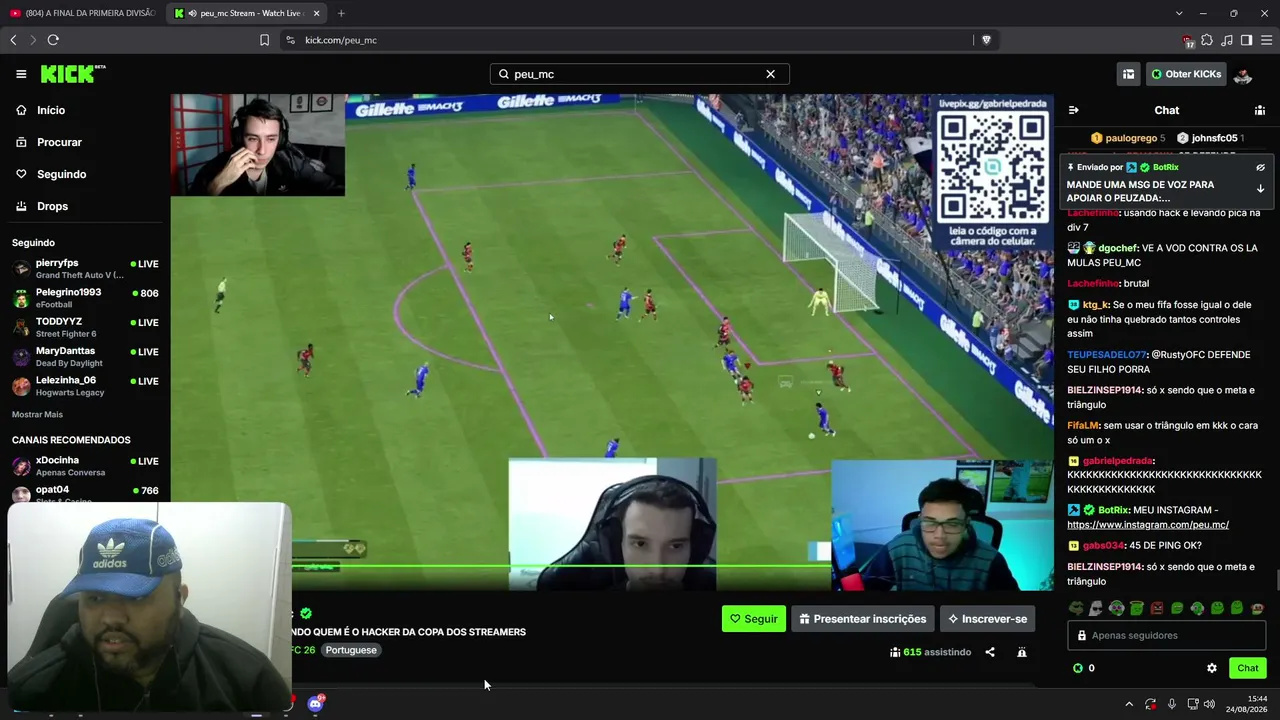Open microphone tray icon
The height and width of the screenshot is (720, 1280).
1171,704
